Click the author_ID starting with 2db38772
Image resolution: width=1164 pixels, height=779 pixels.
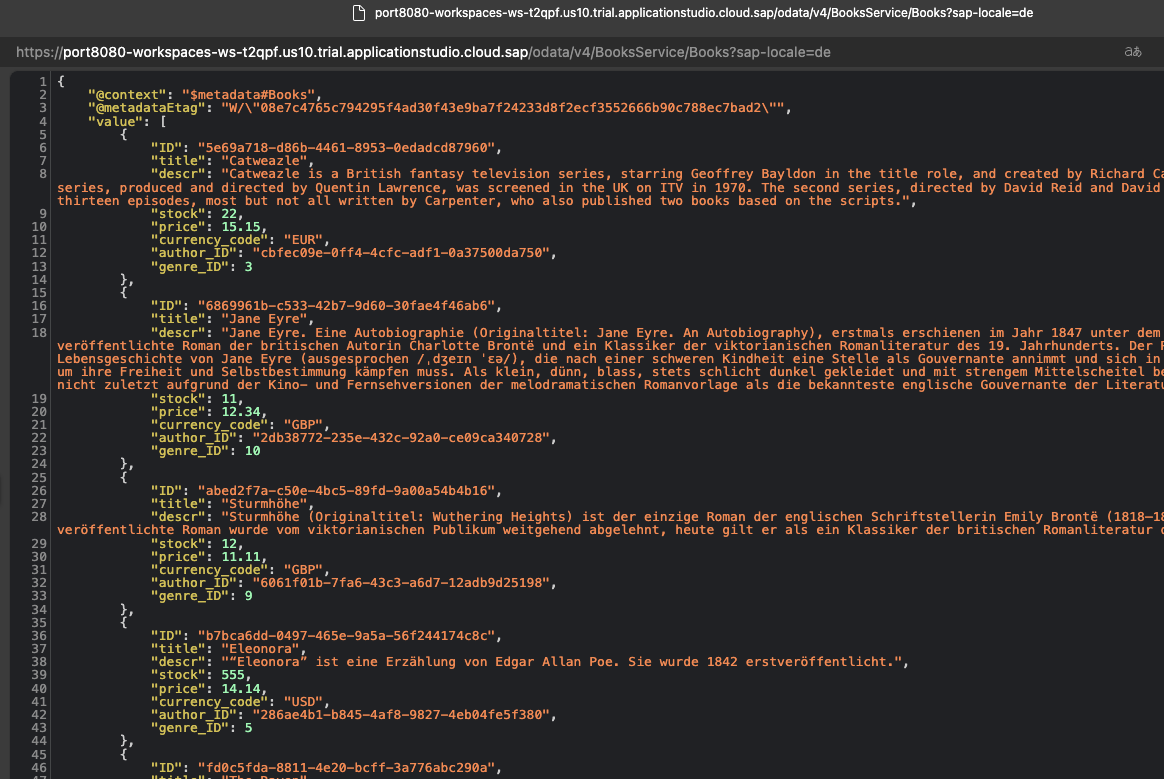pyautogui.click(x=400, y=438)
